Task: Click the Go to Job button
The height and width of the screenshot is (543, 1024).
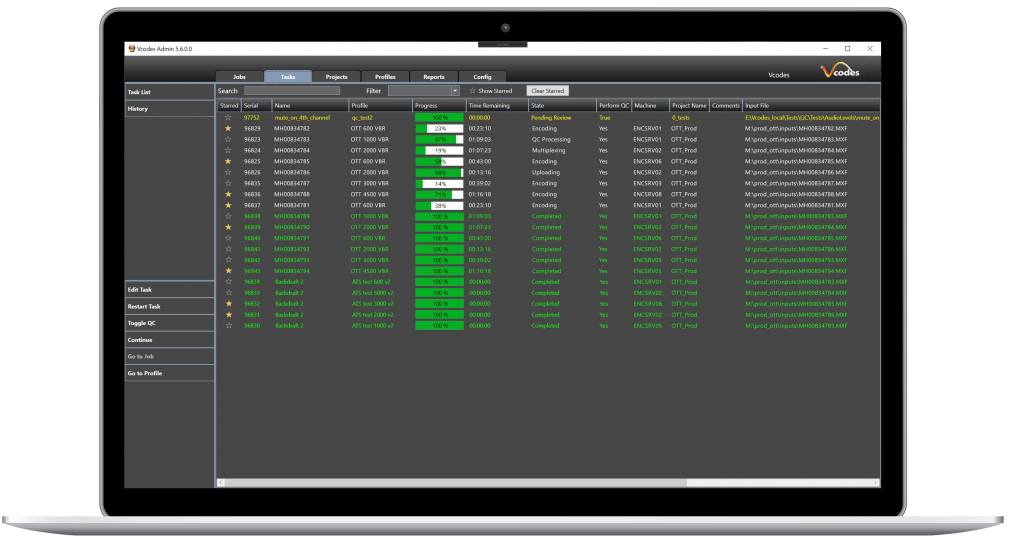Action: (x=169, y=356)
